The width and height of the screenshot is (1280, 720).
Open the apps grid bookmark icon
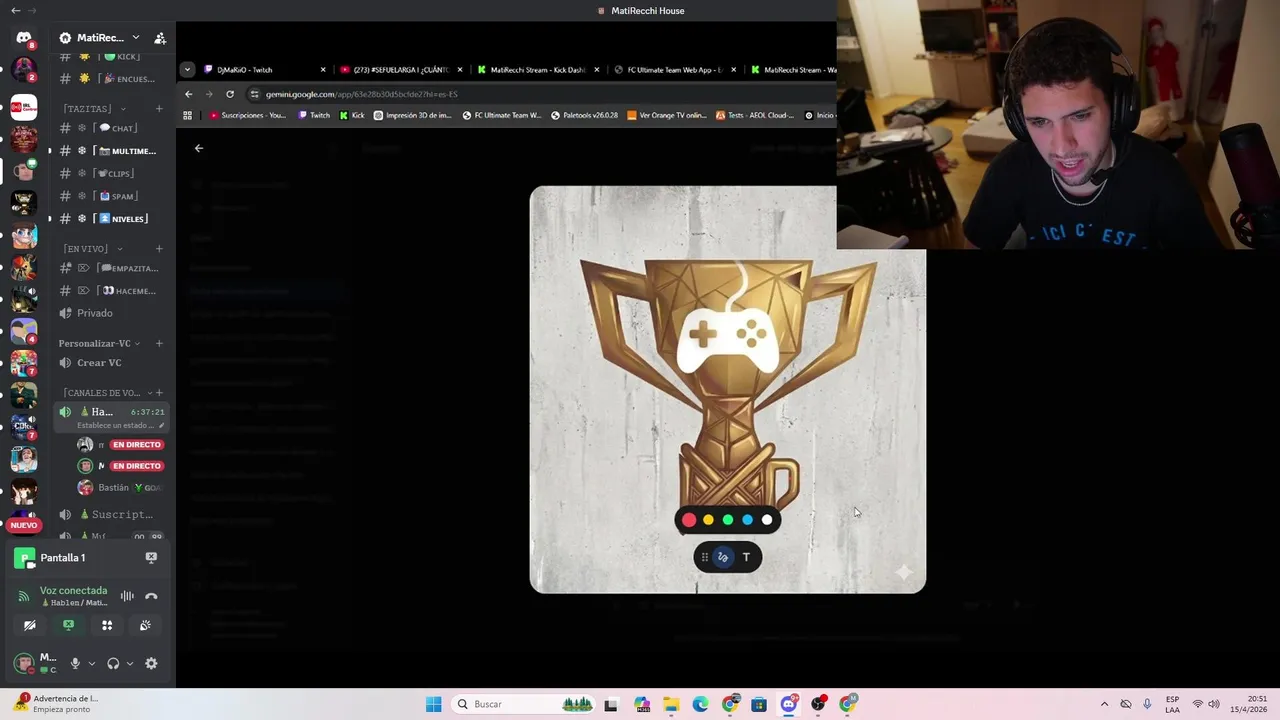[x=187, y=115]
